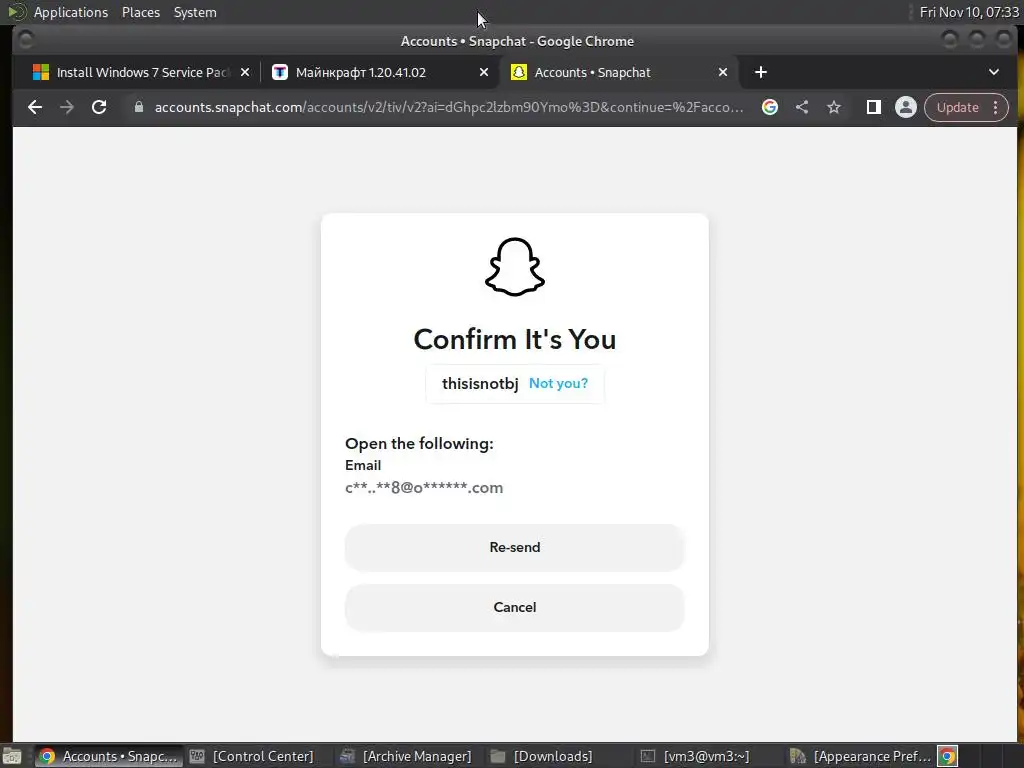Restore the Archive Manager window from taskbar
Screen dimensions: 1024x768
tap(406, 756)
